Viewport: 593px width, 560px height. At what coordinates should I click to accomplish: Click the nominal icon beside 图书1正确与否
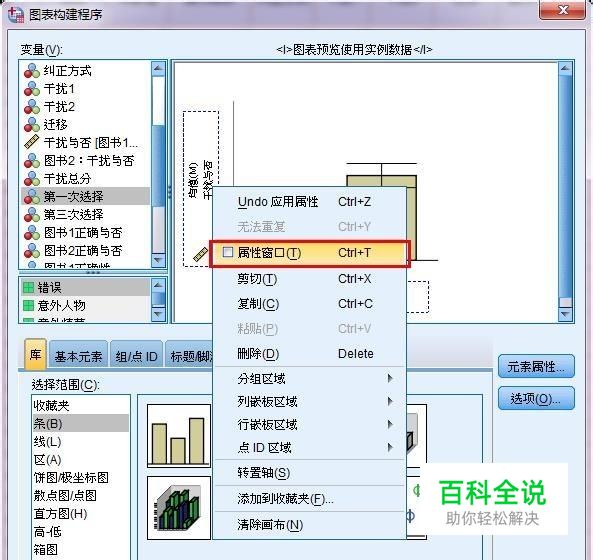point(32,233)
